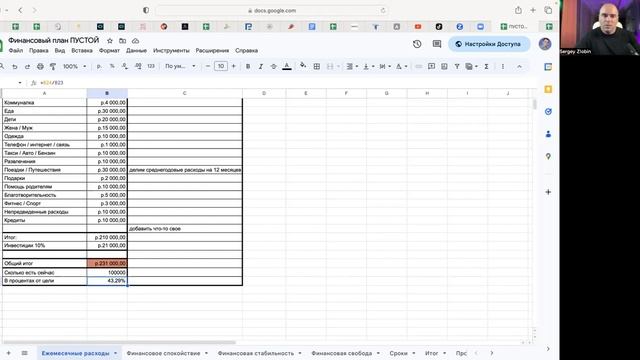Add a new sheet with plus
Viewport: 640px width, 360px height.
(8, 353)
